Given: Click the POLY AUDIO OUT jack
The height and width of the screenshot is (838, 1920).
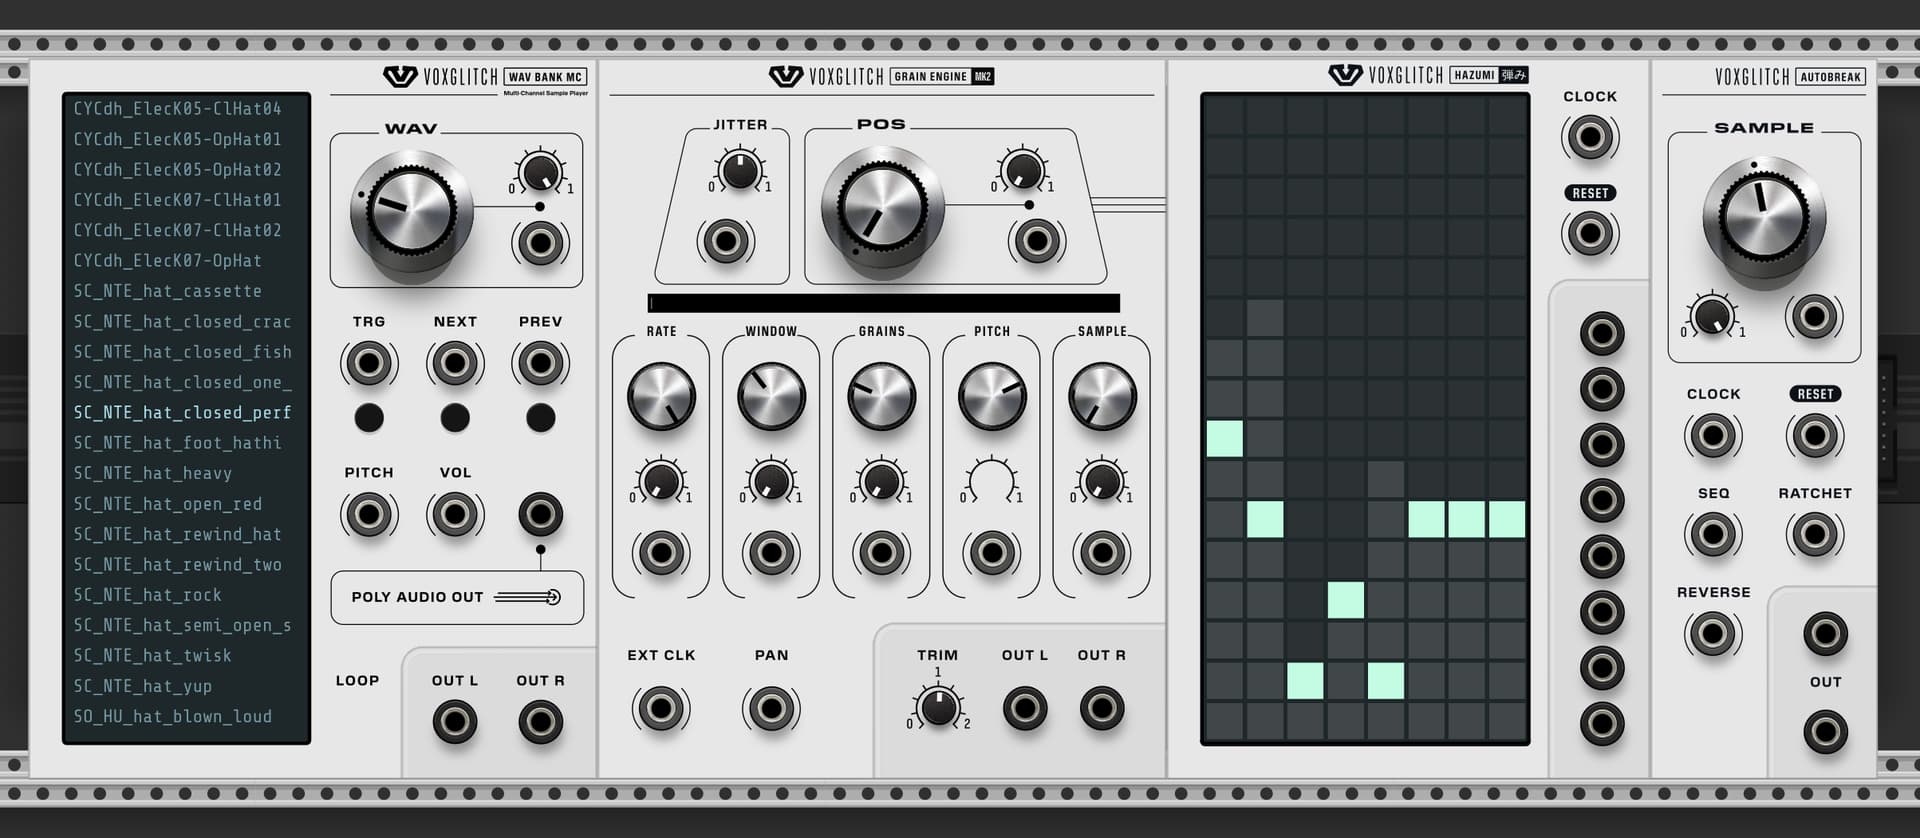Looking at the screenshot, I should click(x=540, y=514).
